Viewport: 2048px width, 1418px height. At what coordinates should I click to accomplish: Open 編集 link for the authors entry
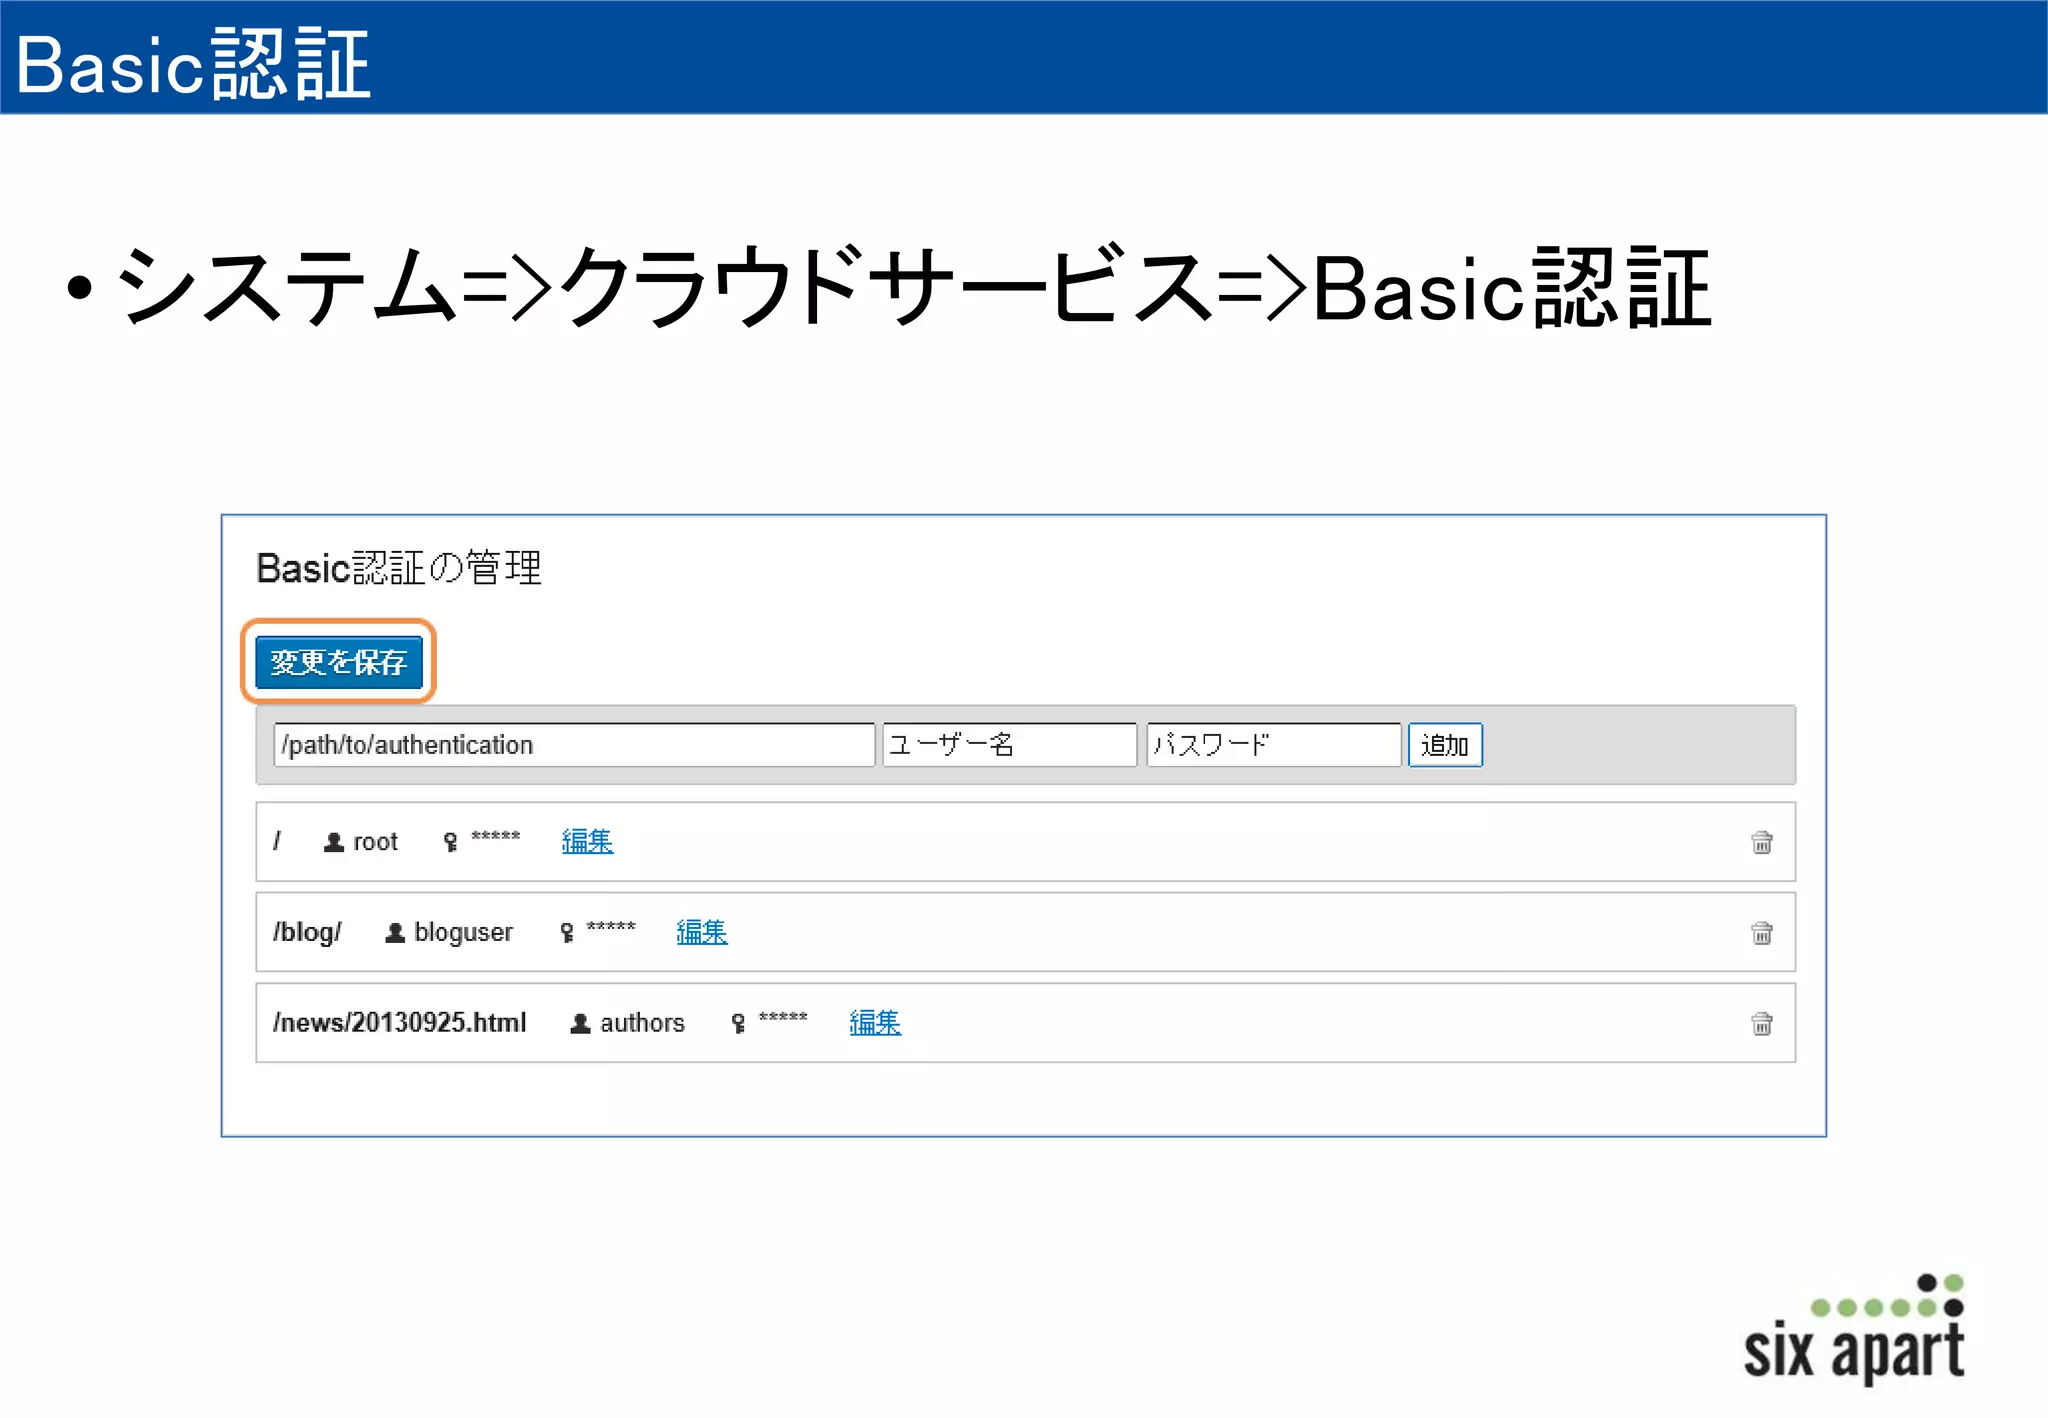[x=875, y=1023]
